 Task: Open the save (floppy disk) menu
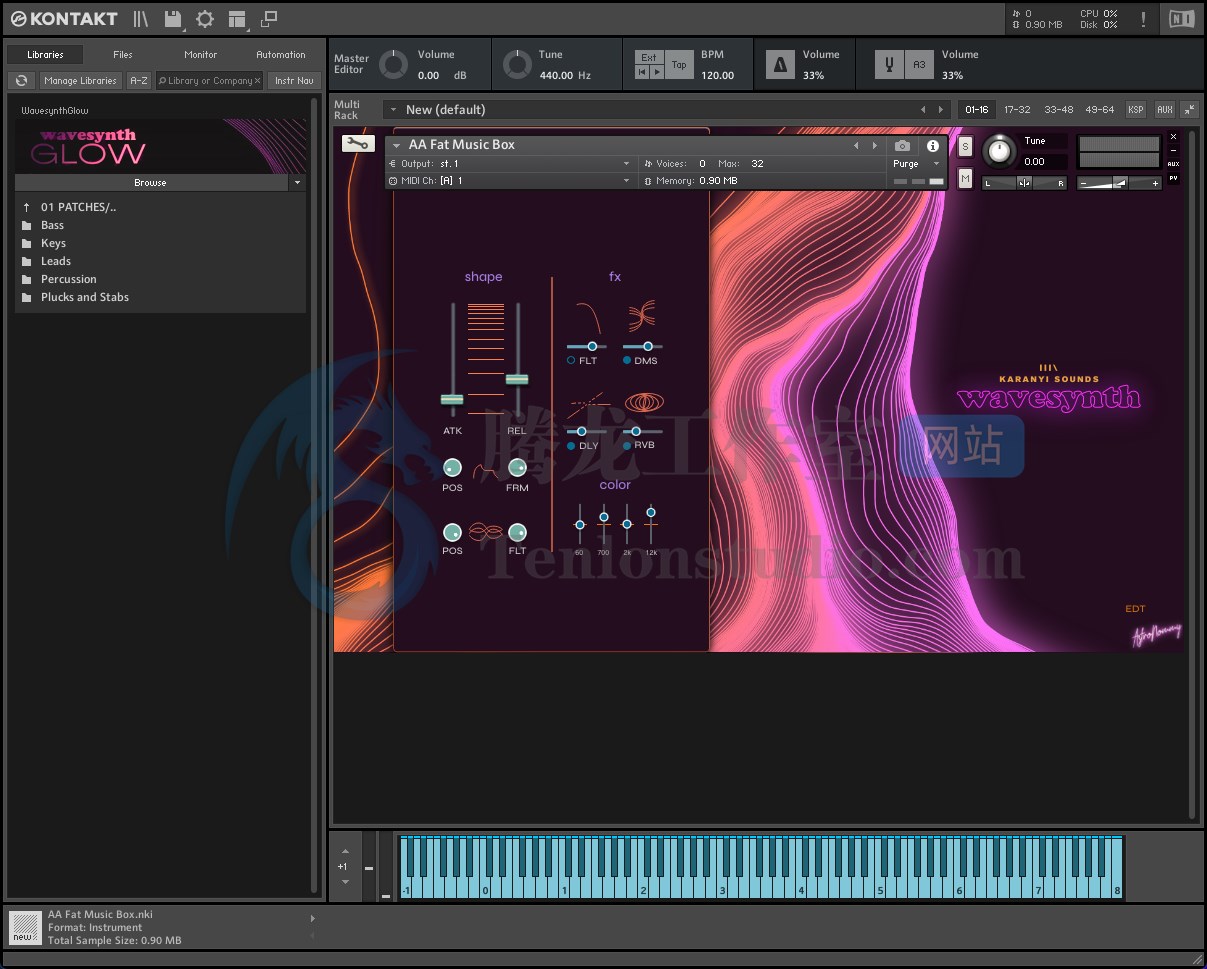tap(173, 19)
